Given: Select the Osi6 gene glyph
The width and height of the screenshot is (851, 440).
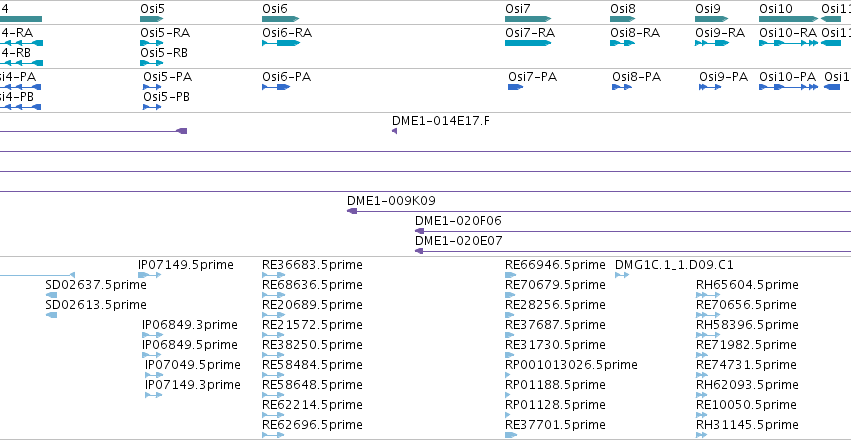Looking at the screenshot, I should [281, 19].
